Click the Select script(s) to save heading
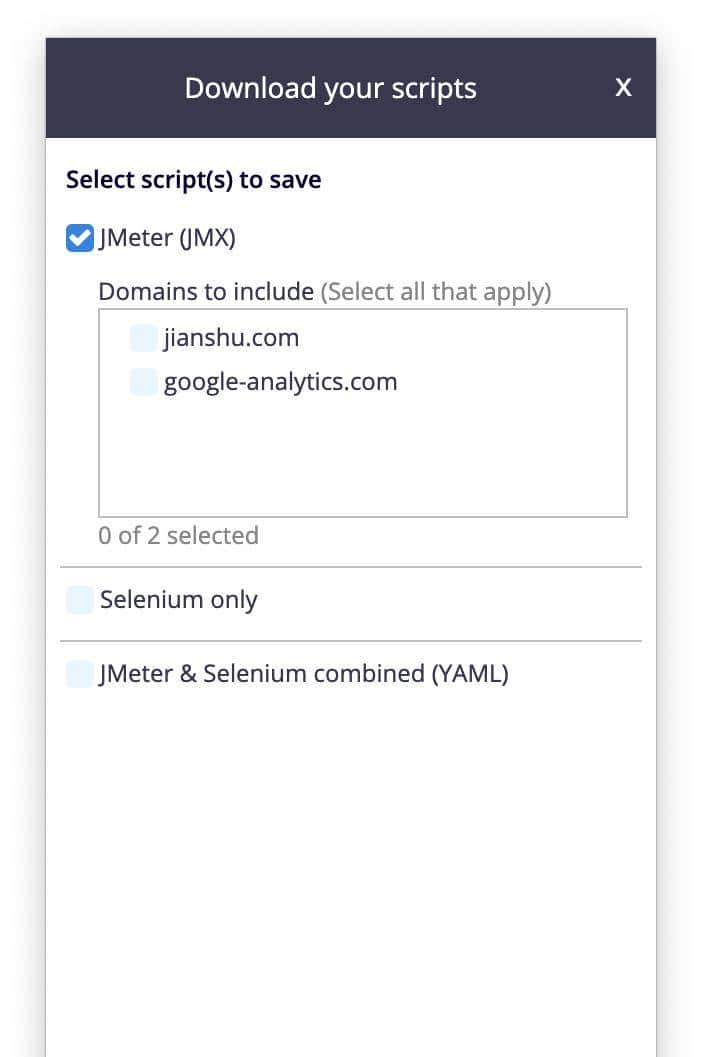The height and width of the screenshot is (1057, 702). [x=193, y=180]
